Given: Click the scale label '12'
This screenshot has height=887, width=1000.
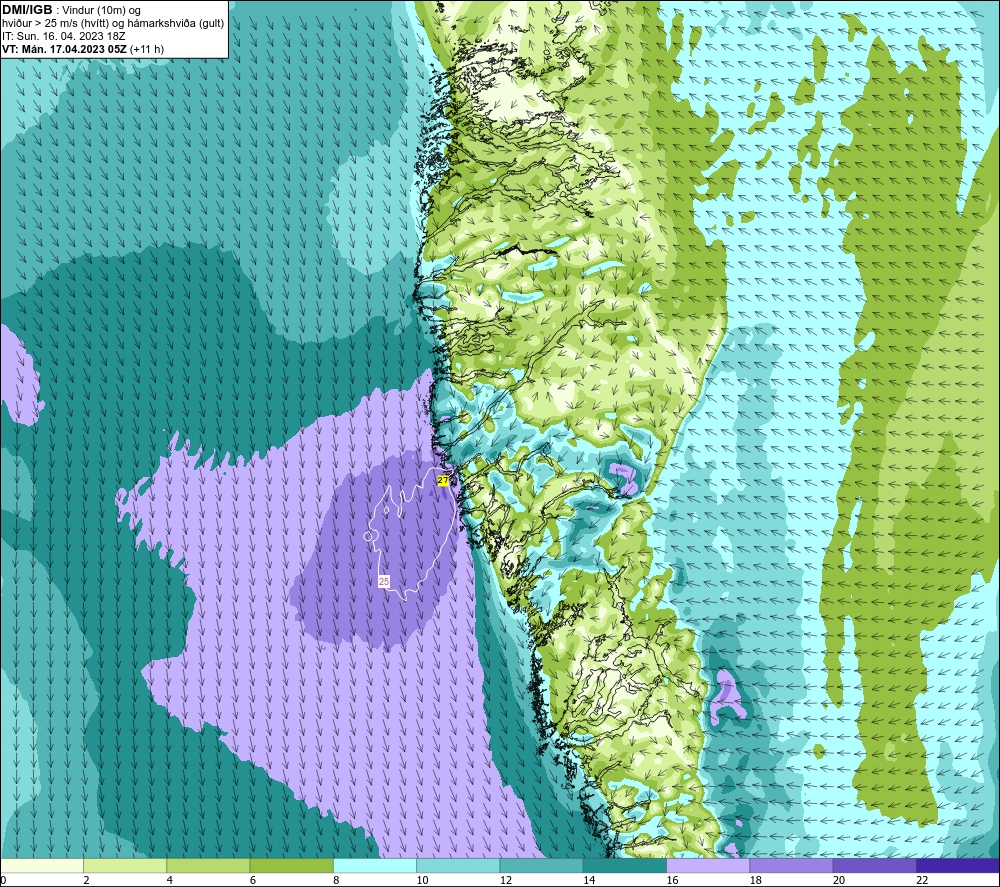Looking at the screenshot, I should coord(506,880).
